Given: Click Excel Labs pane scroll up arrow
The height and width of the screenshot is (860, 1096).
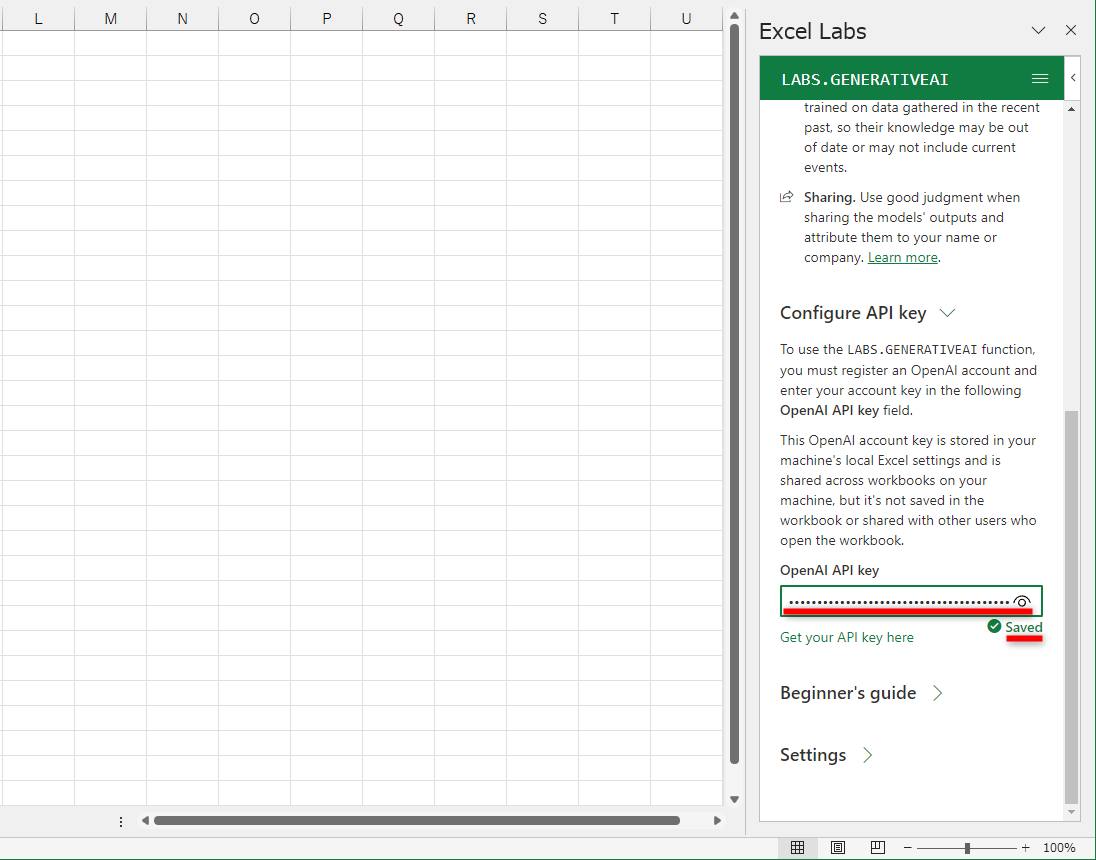Looking at the screenshot, I should pyautogui.click(x=1072, y=109).
